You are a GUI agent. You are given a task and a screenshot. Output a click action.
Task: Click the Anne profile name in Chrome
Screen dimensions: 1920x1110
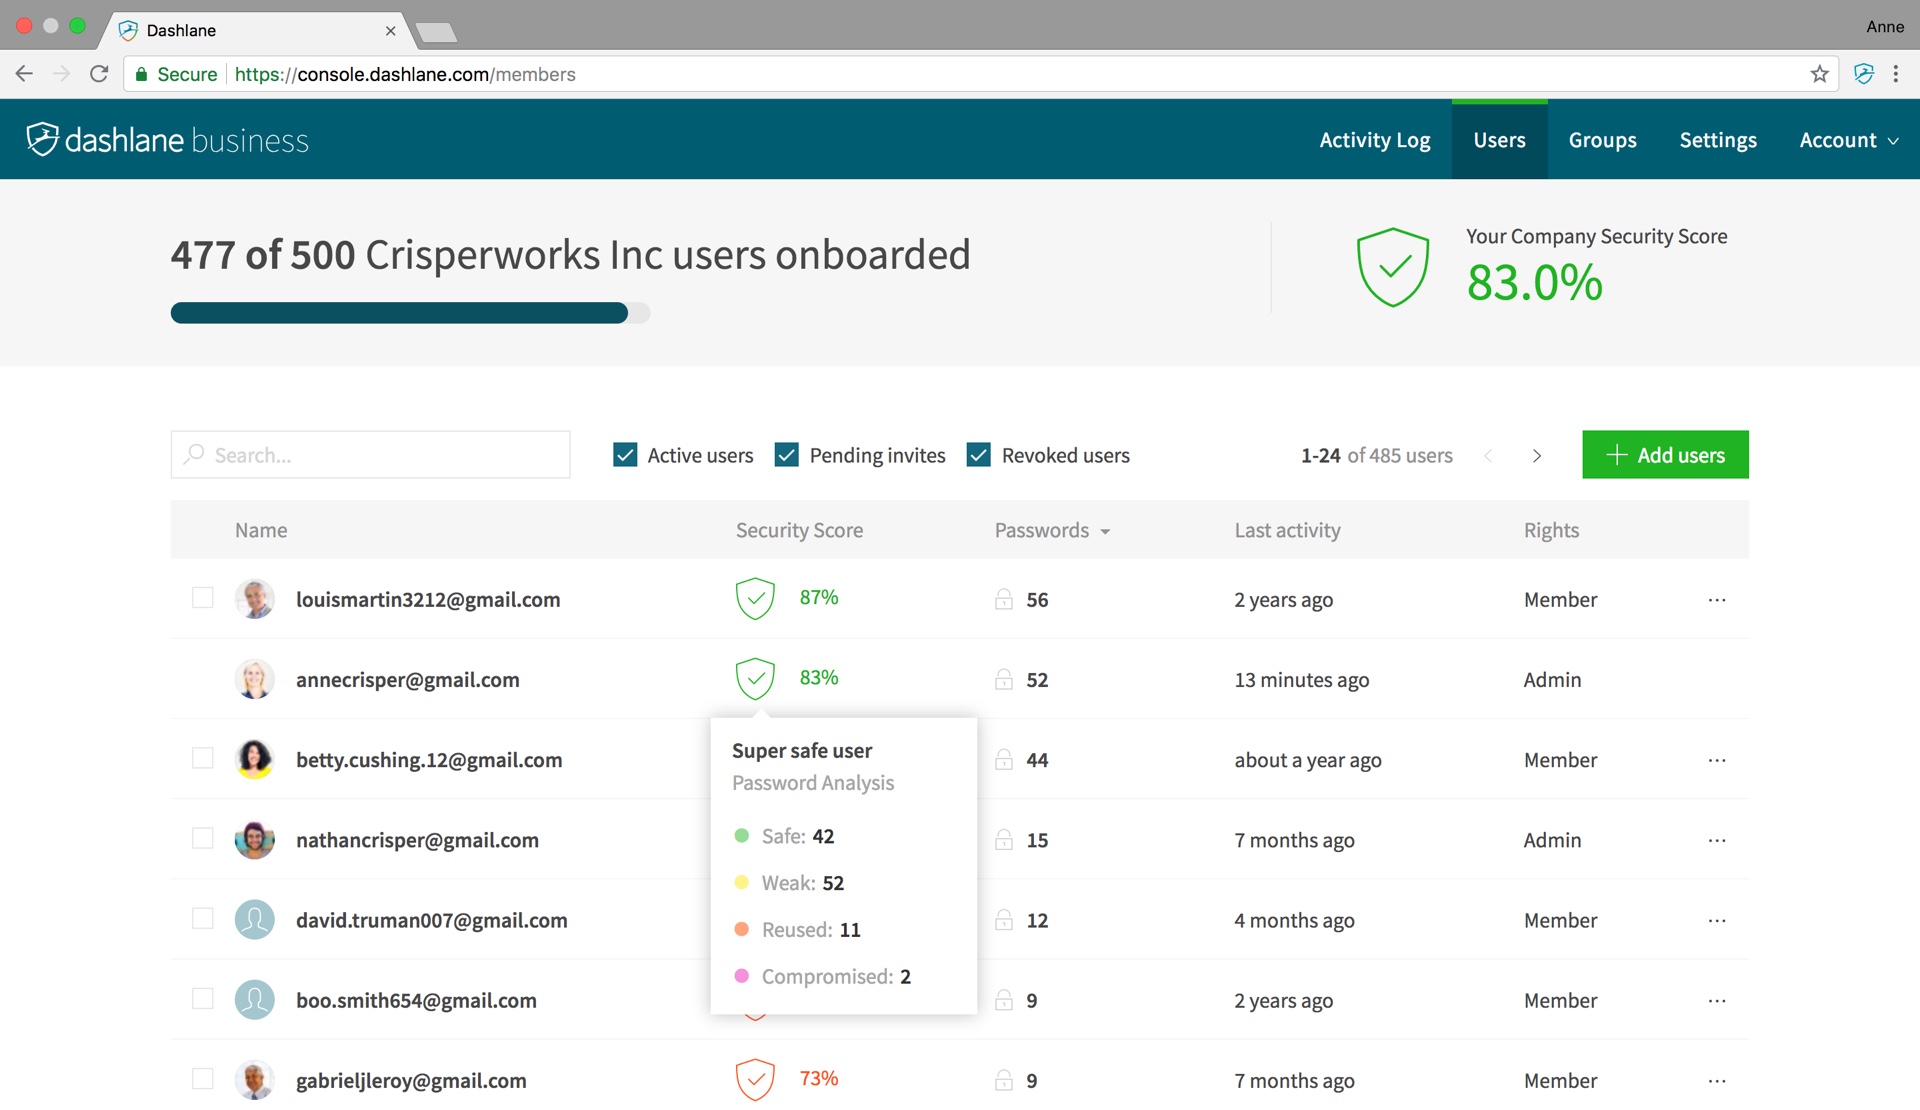(x=1885, y=27)
